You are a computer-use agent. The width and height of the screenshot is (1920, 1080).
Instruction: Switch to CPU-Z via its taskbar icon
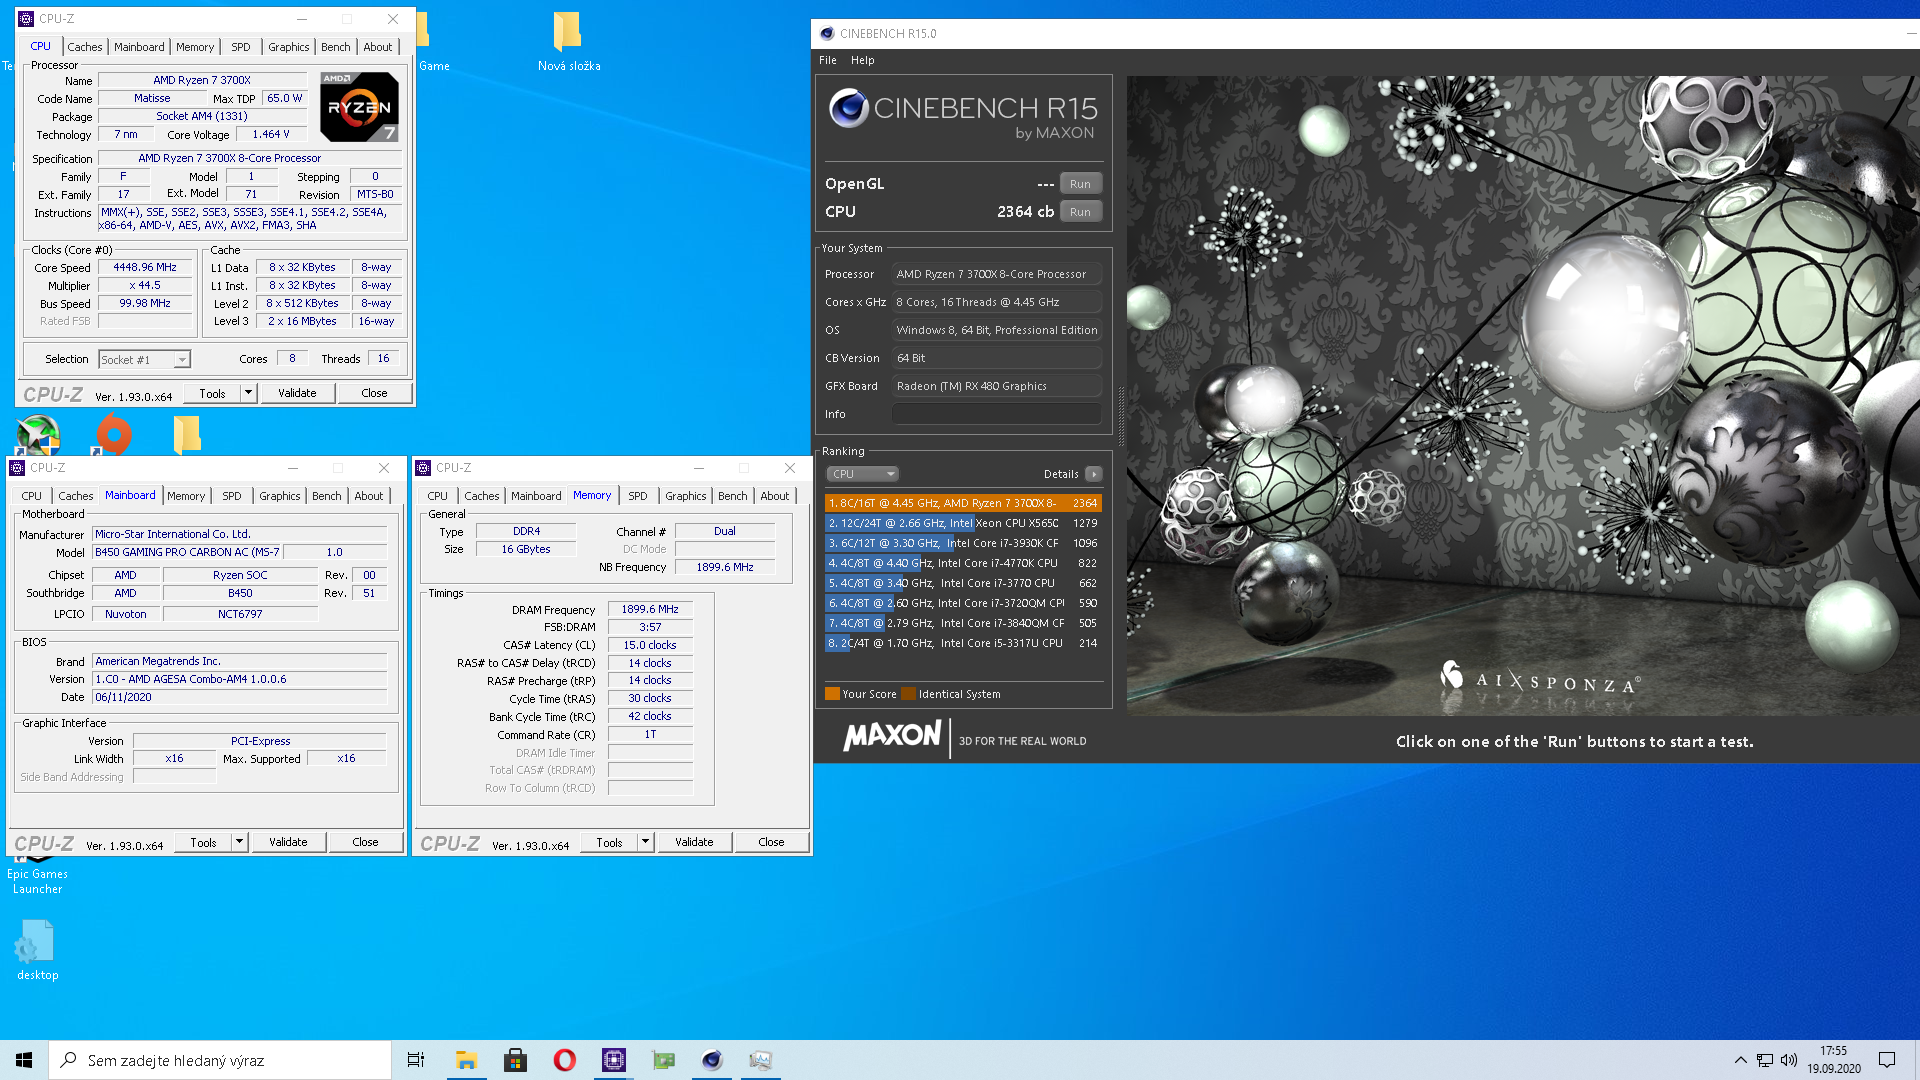pyautogui.click(x=613, y=1060)
